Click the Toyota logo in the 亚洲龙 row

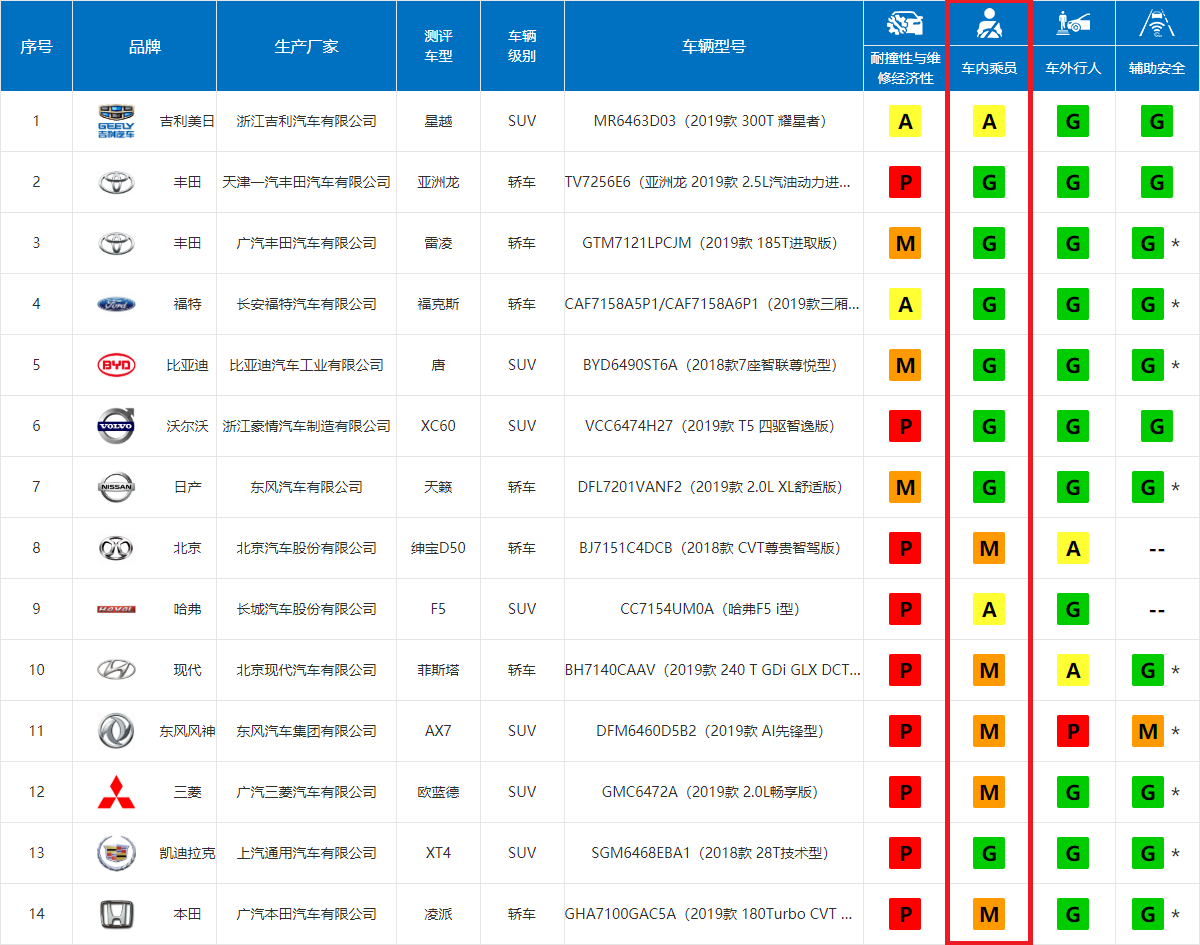tap(116, 182)
